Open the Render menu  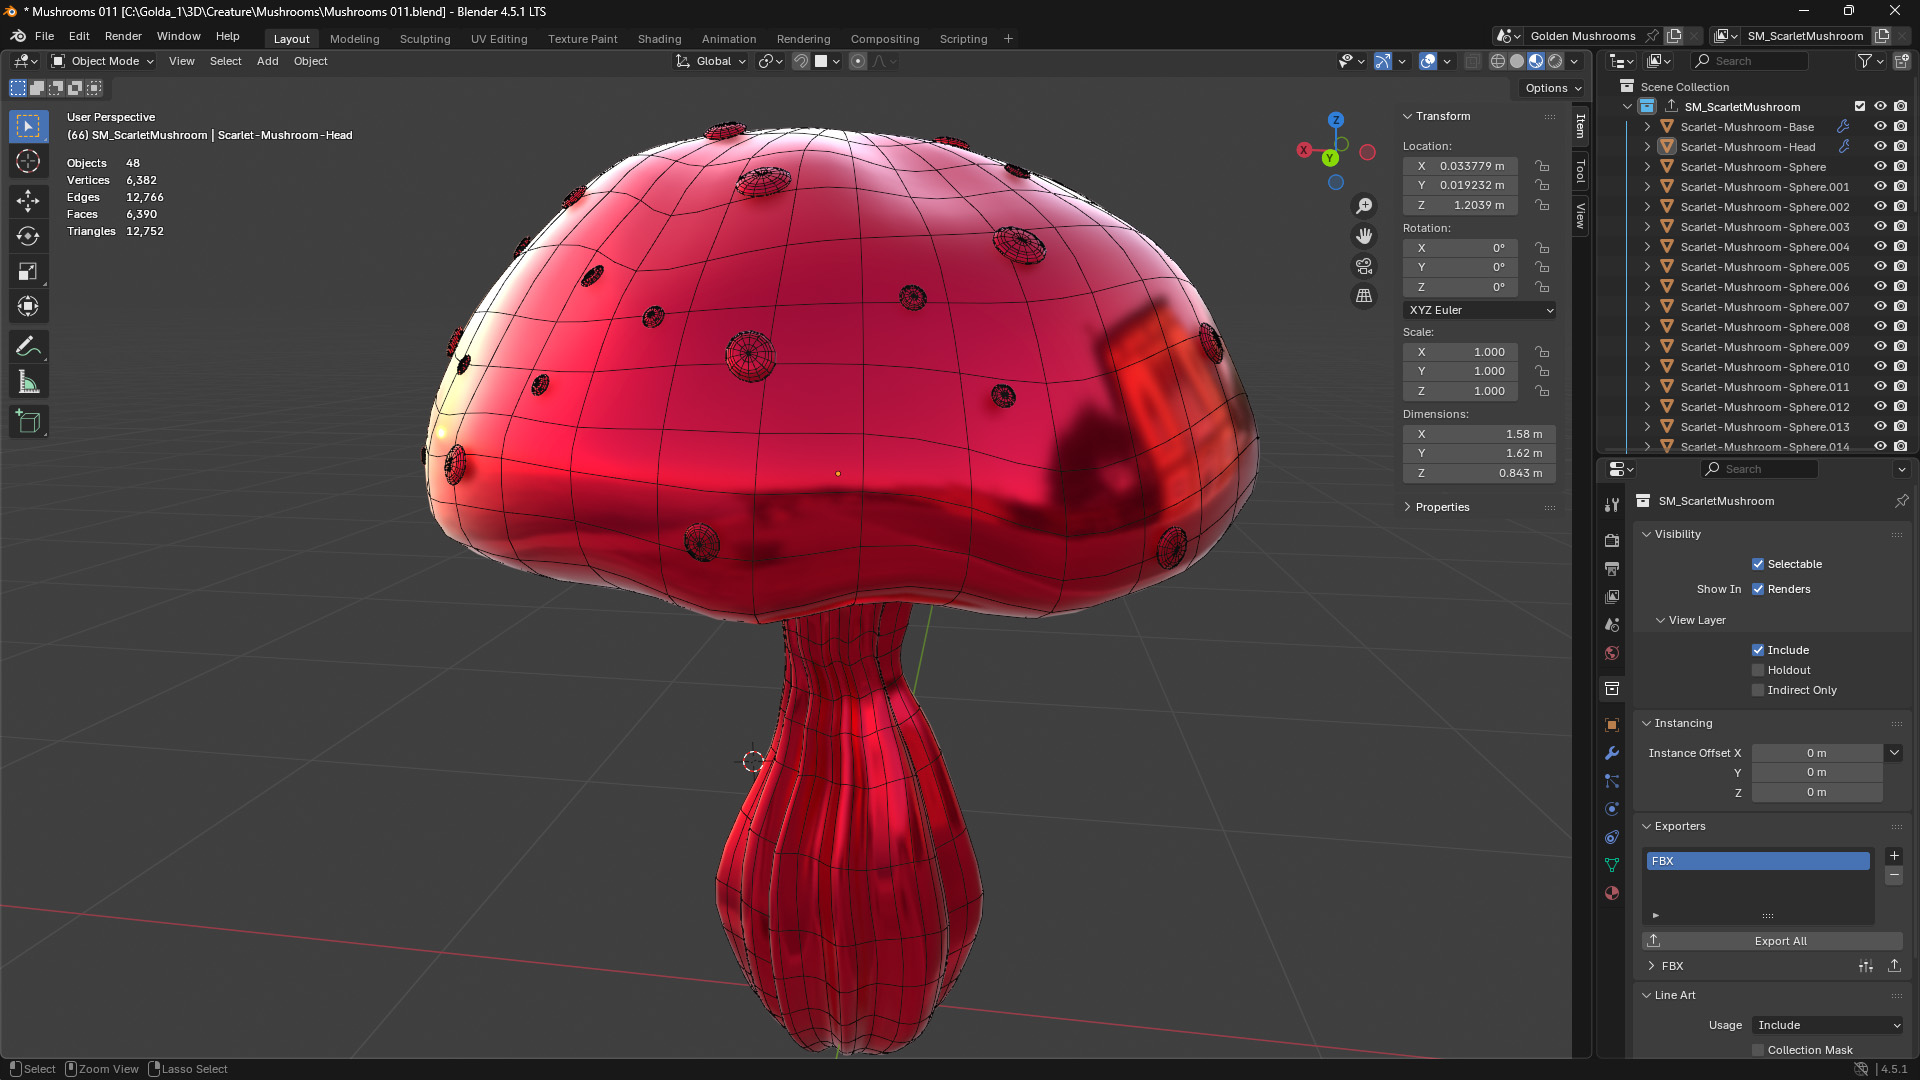pos(123,36)
